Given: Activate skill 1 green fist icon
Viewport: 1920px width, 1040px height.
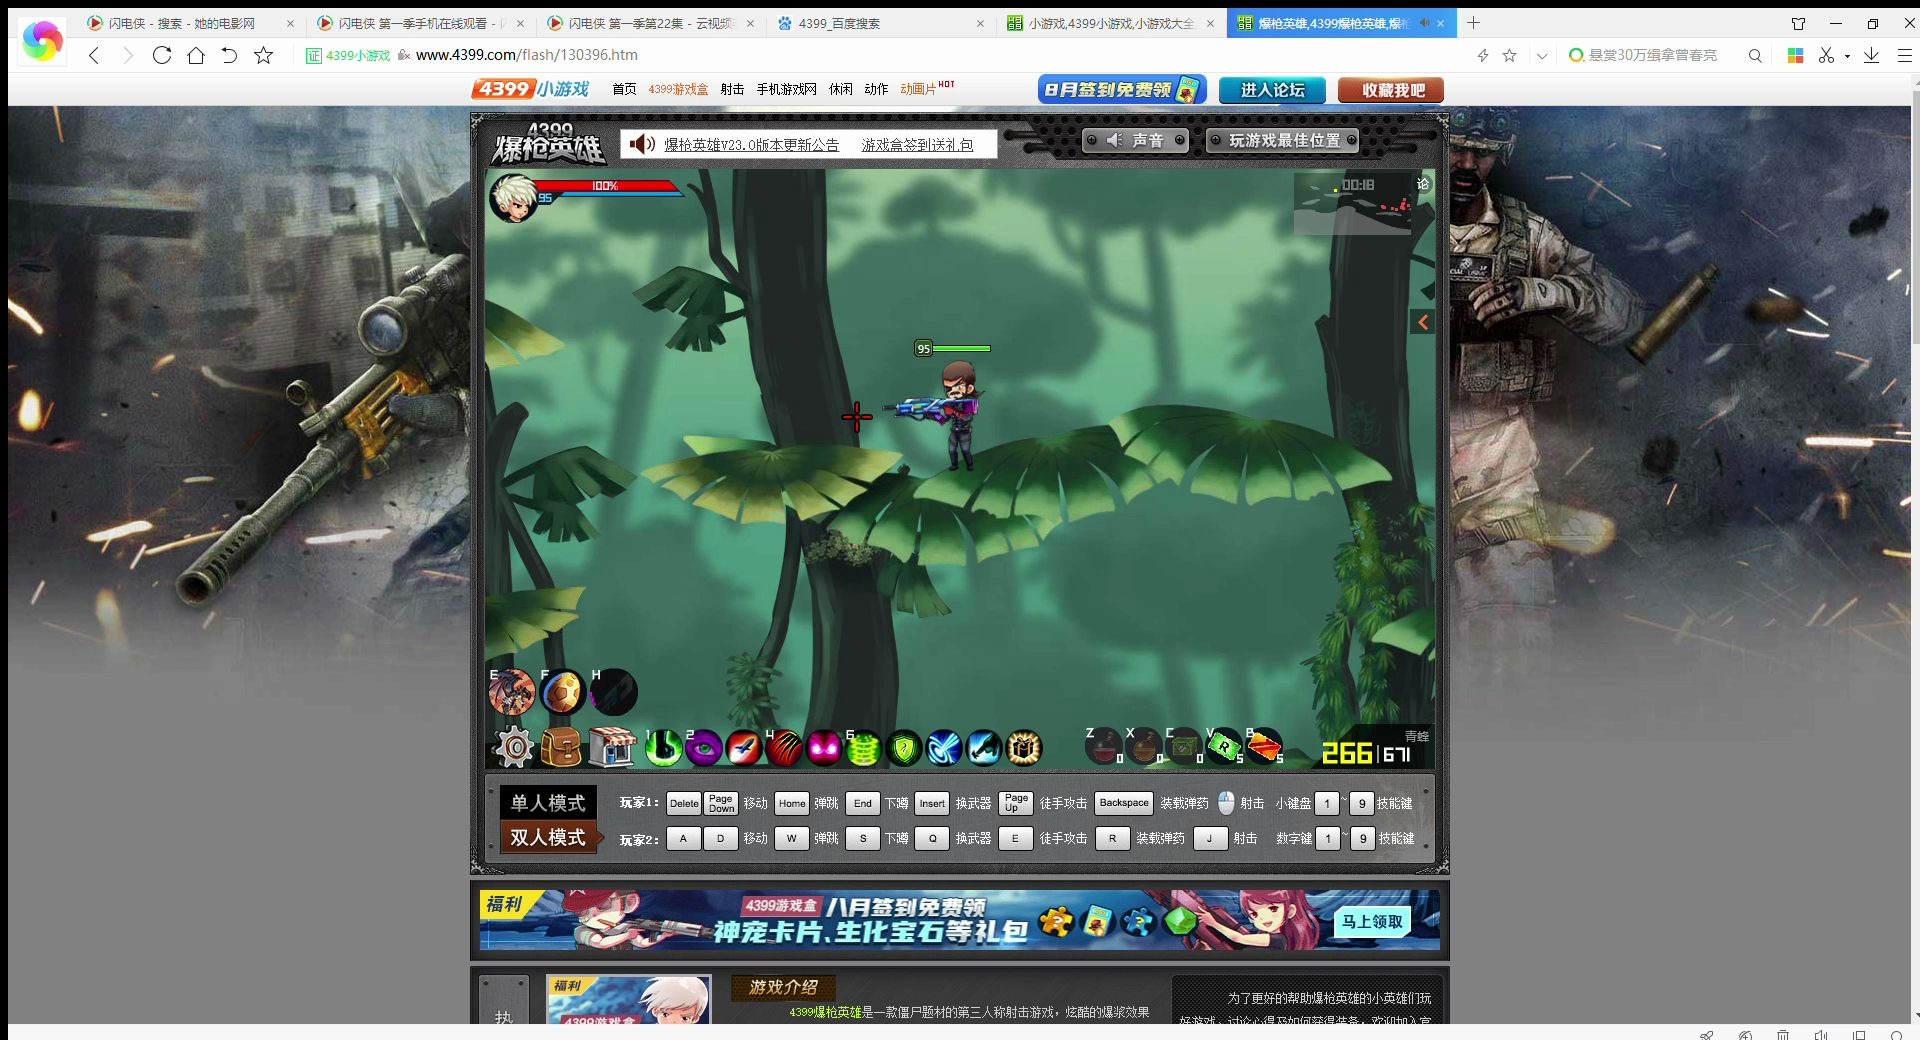Looking at the screenshot, I should point(663,748).
